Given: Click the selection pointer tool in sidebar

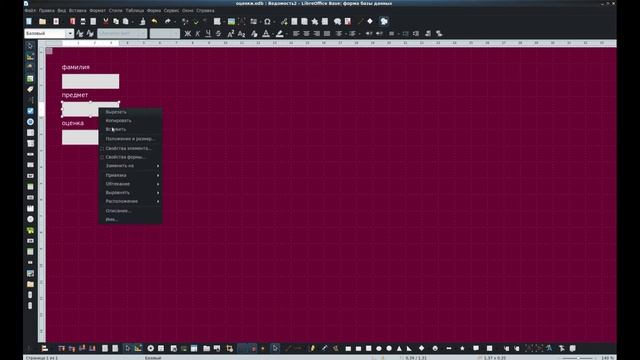Looking at the screenshot, I should click(30, 46).
